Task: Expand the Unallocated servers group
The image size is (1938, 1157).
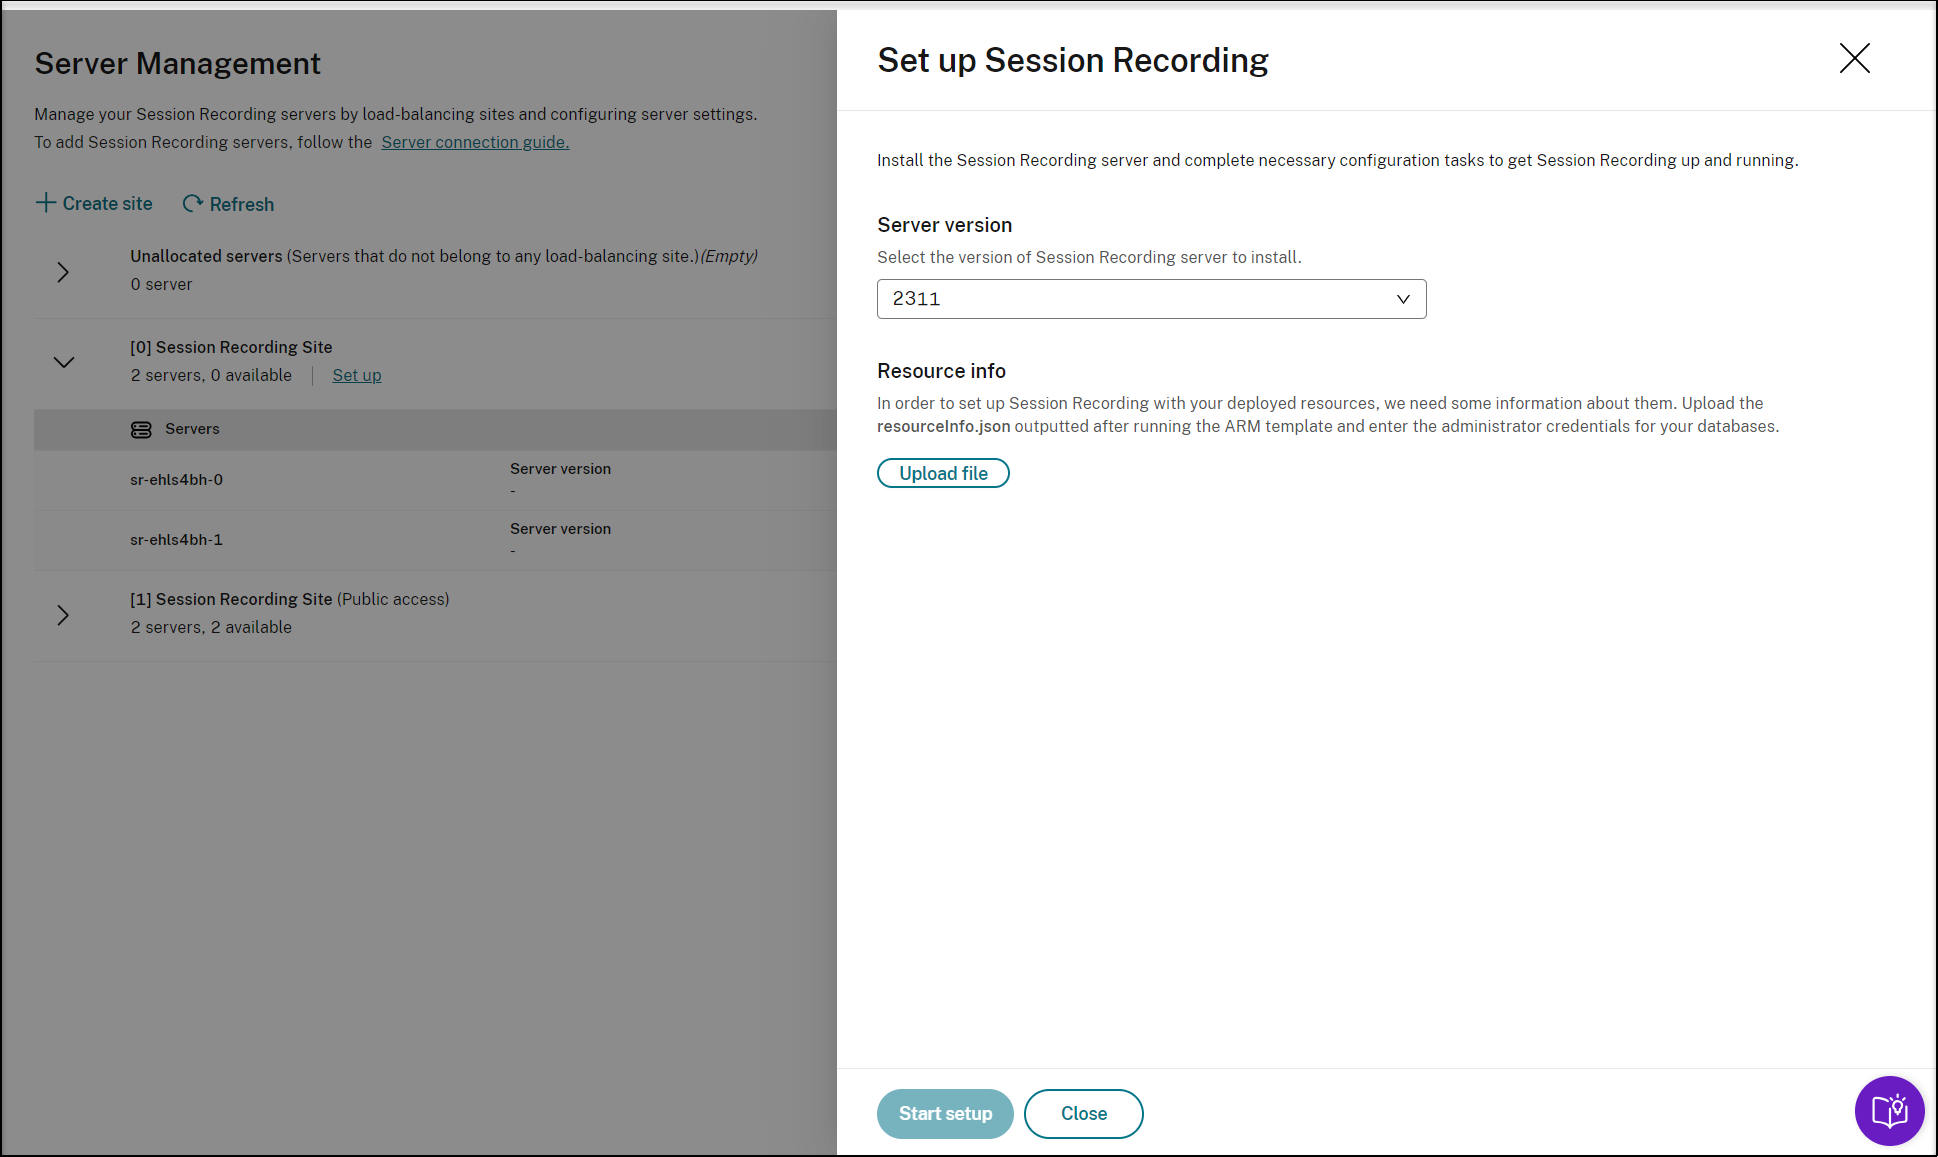Action: point(63,272)
